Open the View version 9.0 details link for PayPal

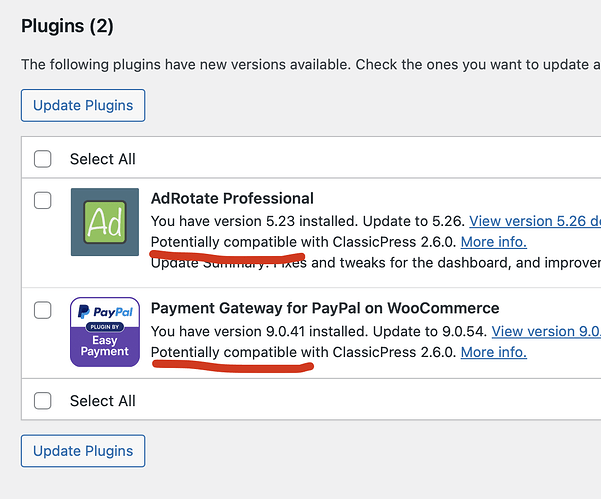(545, 330)
